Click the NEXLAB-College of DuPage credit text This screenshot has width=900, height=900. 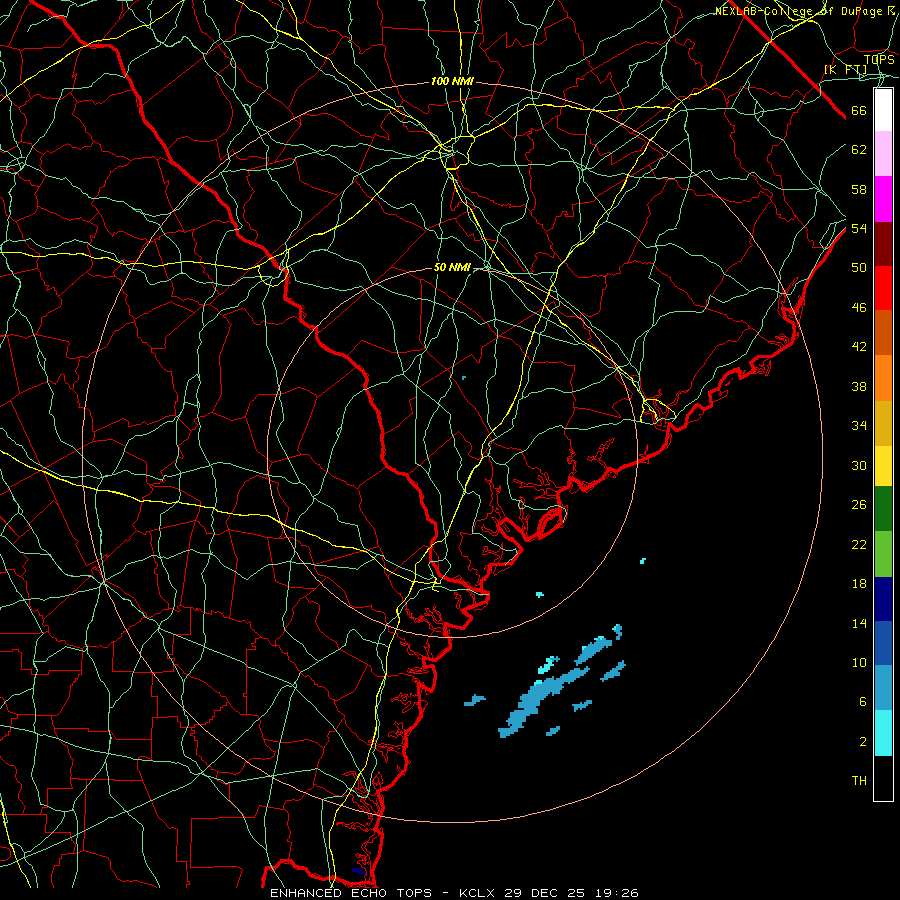pyautogui.click(x=805, y=11)
